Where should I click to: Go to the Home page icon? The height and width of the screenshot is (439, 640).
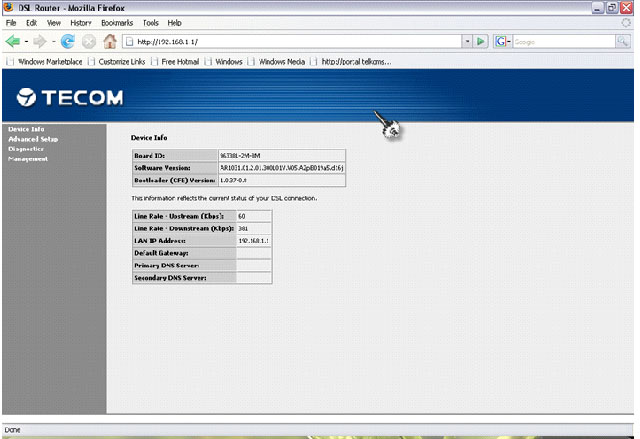109,41
